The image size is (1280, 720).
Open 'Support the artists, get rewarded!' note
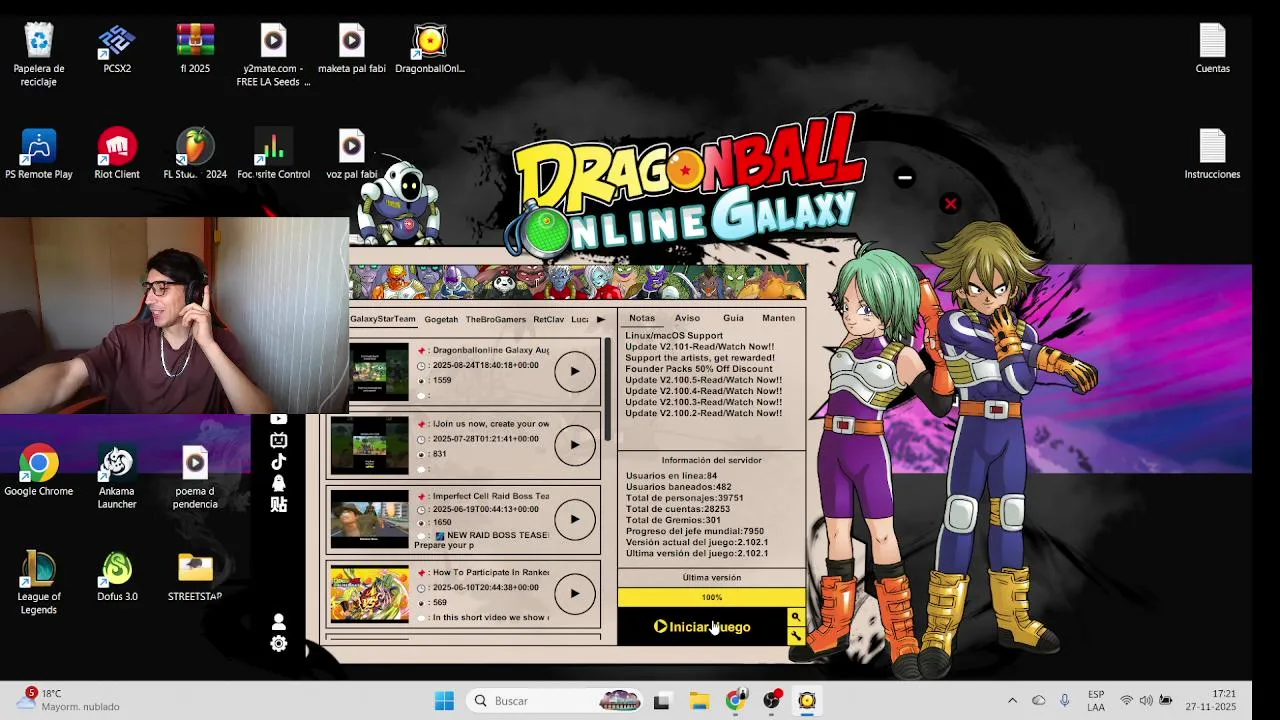tap(700, 358)
